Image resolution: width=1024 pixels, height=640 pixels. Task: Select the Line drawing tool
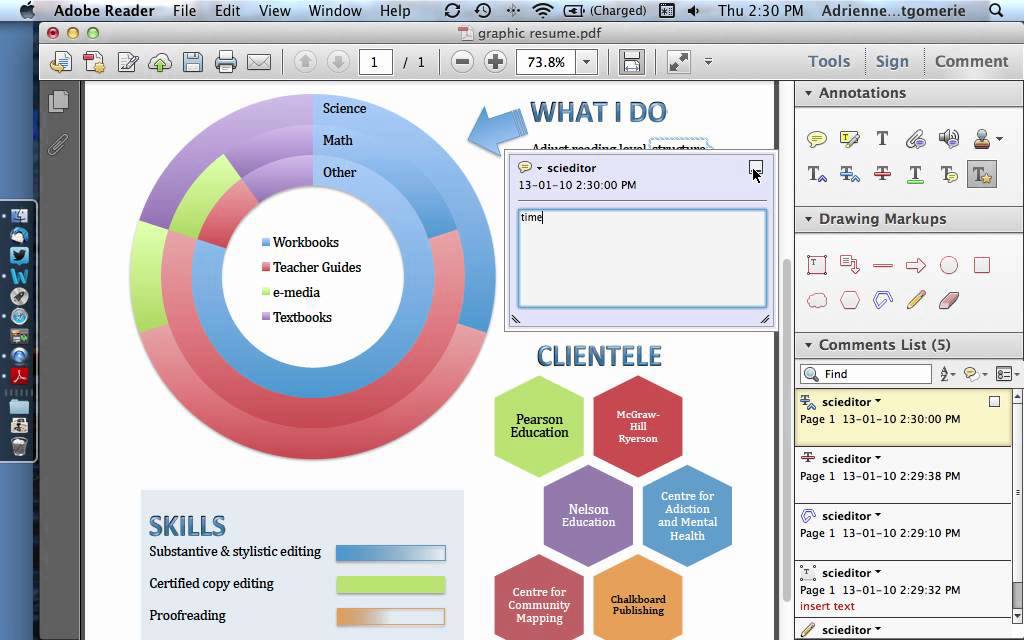pyautogui.click(x=882, y=265)
